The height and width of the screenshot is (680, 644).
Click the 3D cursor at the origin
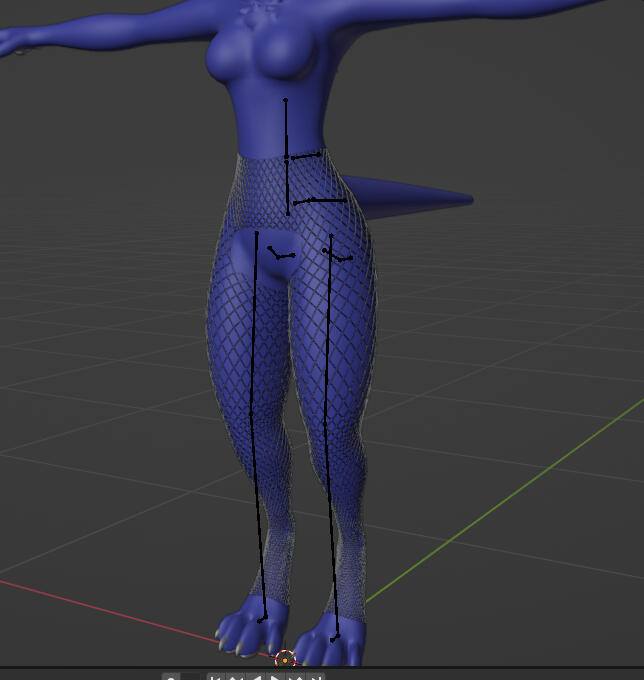[x=286, y=659]
